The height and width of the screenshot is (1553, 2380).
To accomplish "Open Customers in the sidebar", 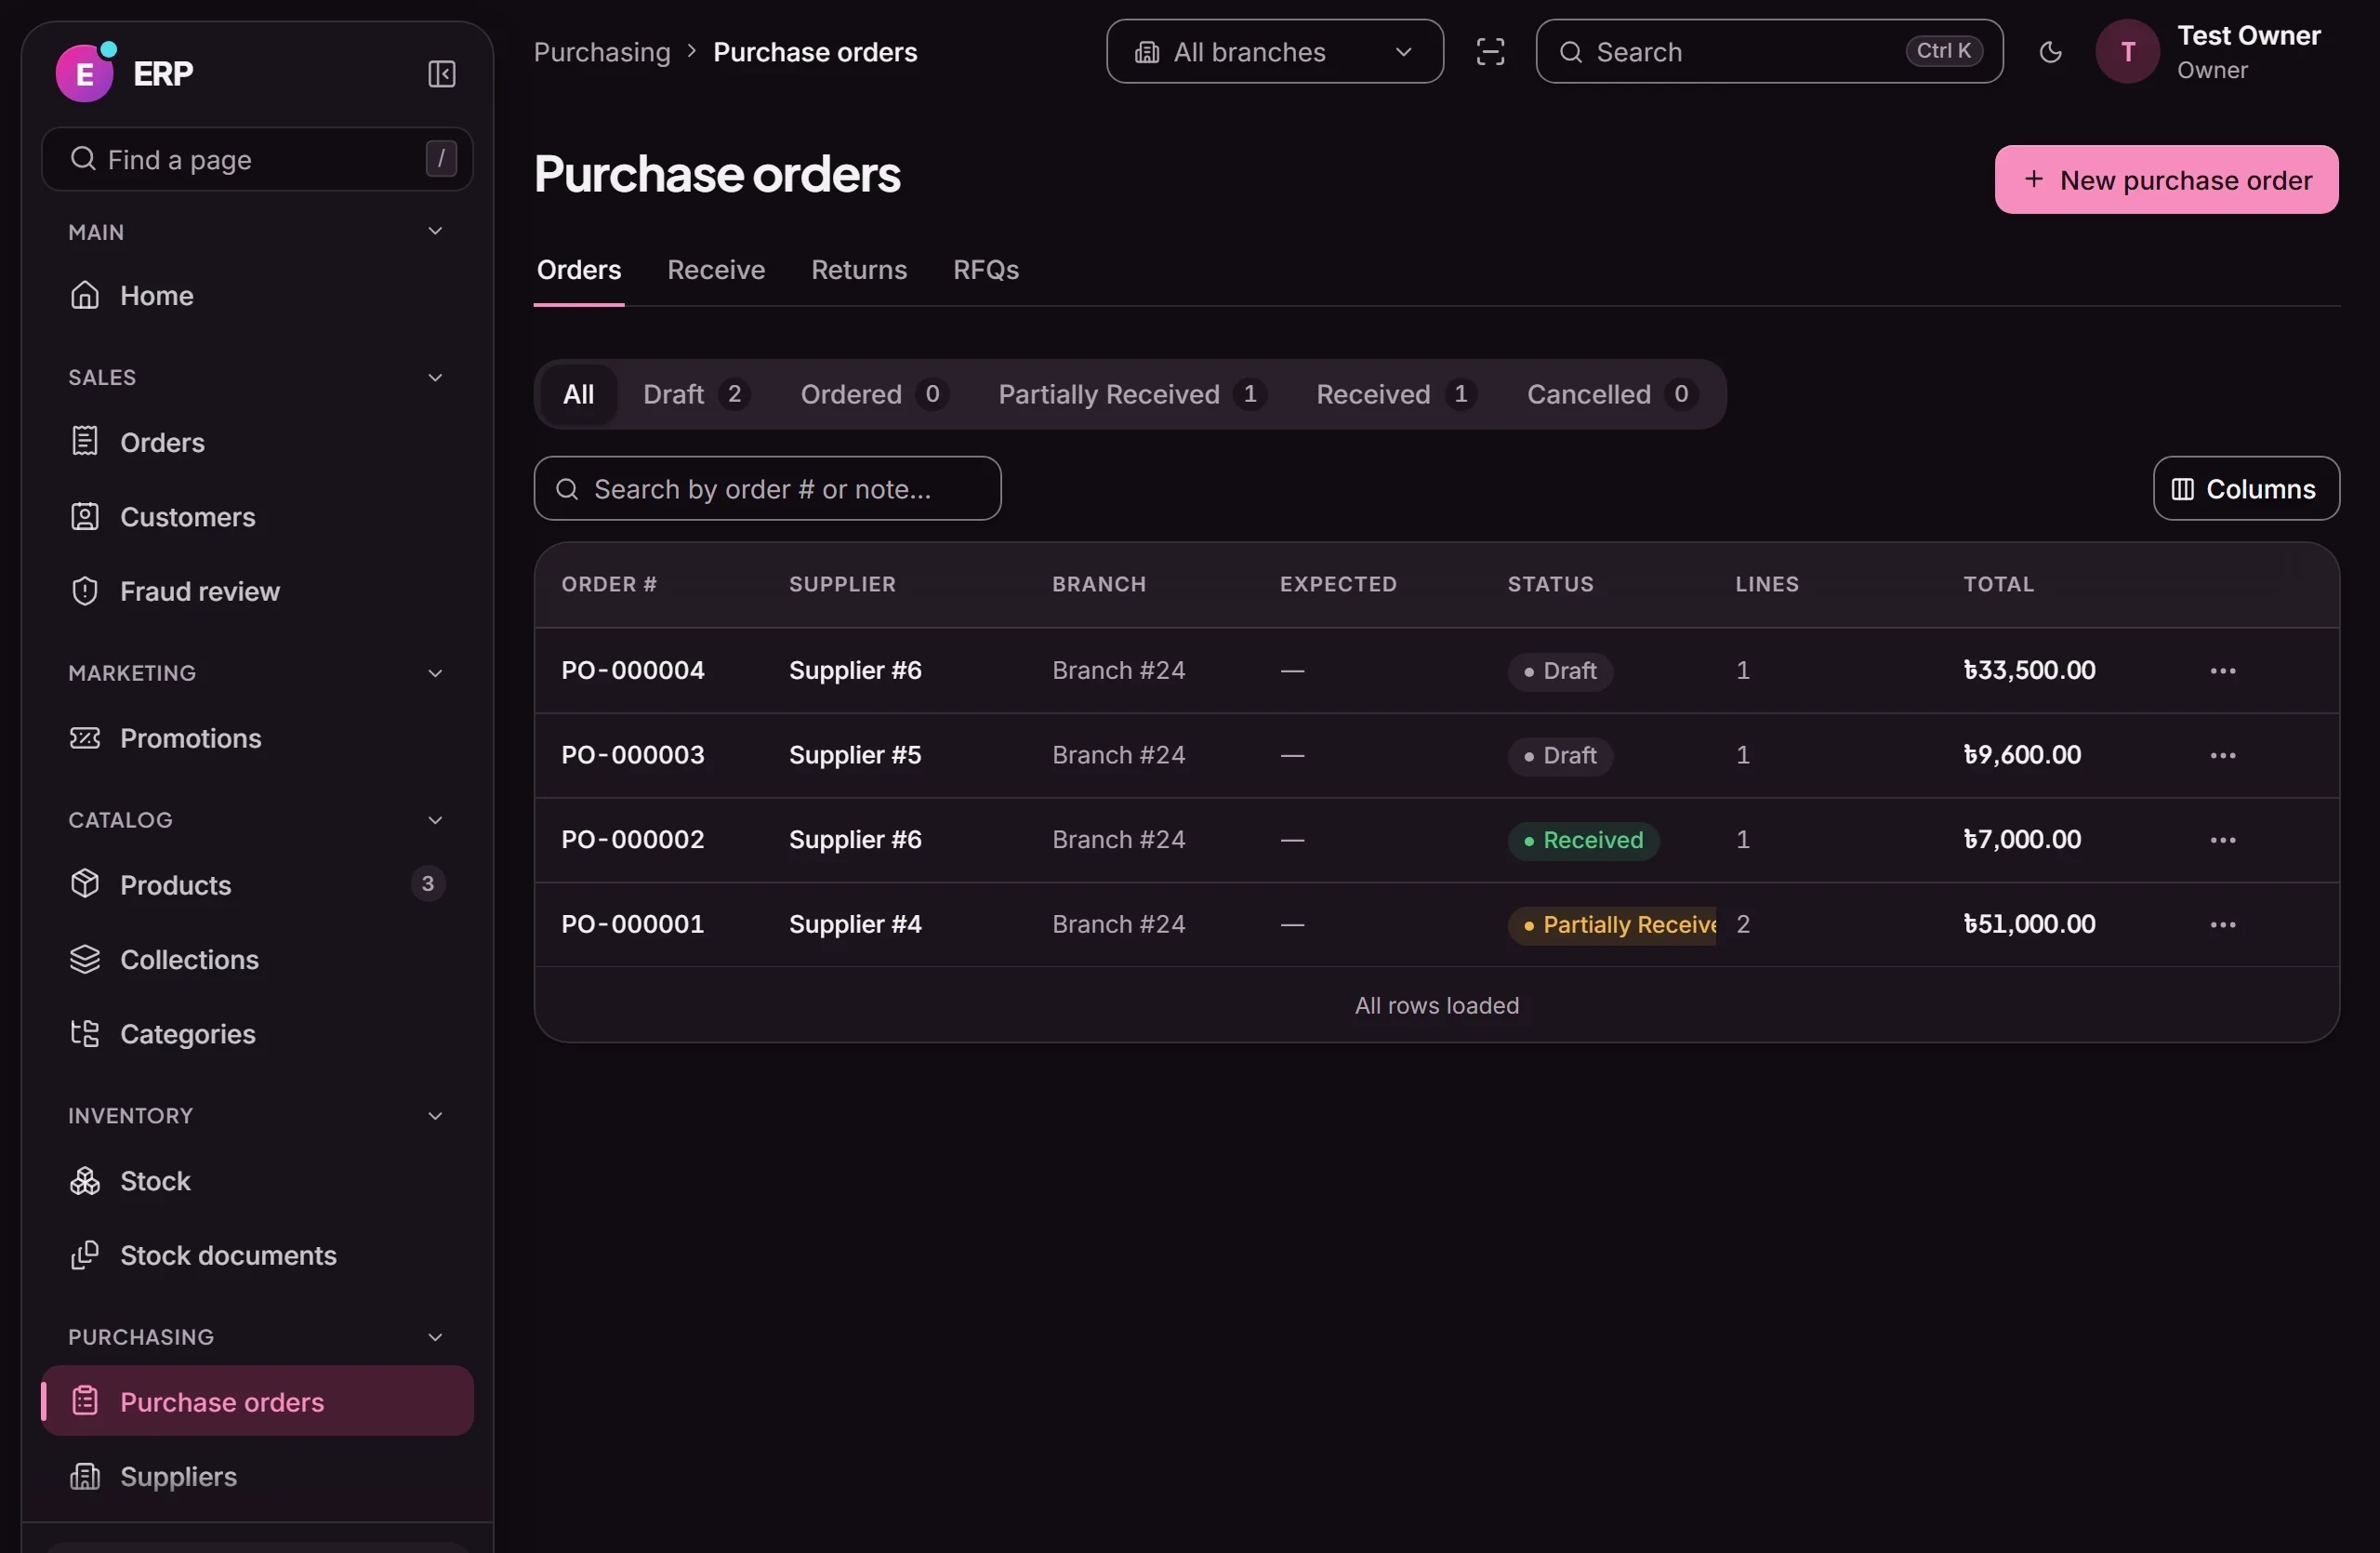I will coord(257,517).
